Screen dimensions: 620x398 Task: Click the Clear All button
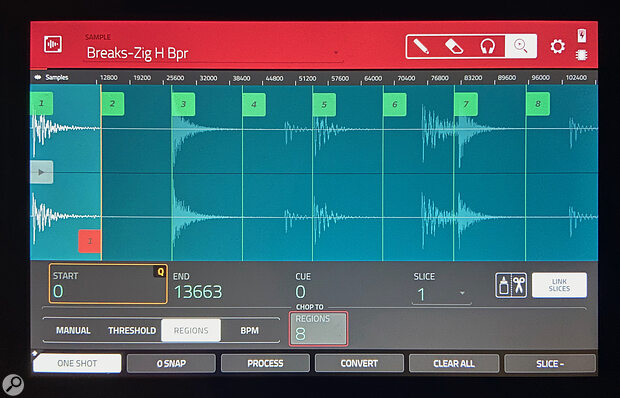pyautogui.click(x=454, y=363)
